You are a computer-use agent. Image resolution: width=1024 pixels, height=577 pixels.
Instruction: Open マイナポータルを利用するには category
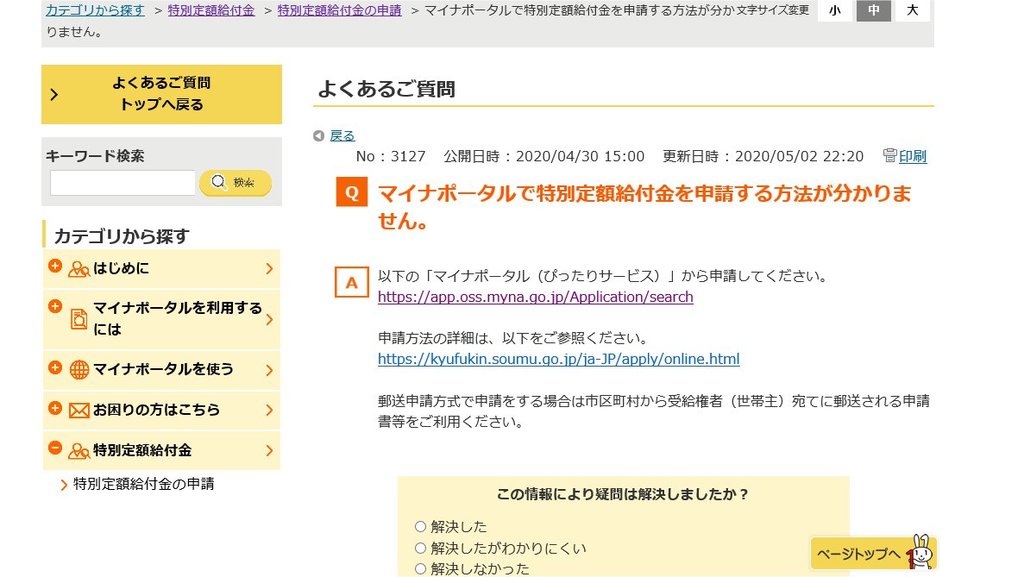(x=161, y=319)
